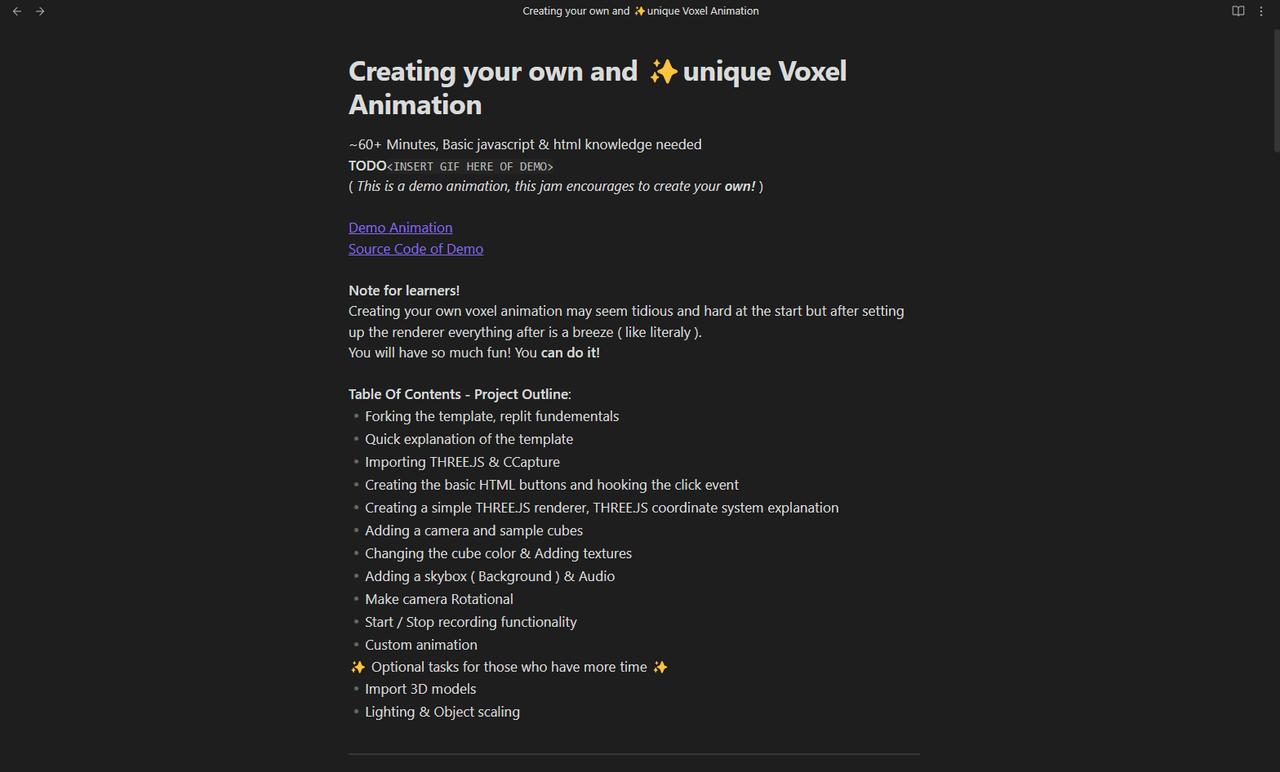Click the "Make camera Rotational" bullet item

439,599
